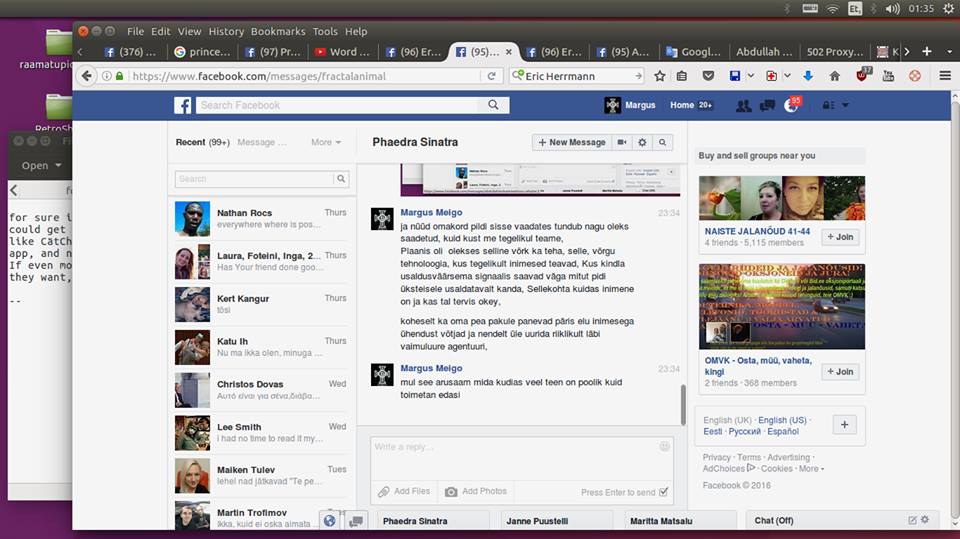
Task: Click the conversation scrollbar thumb
Action: pos(683,404)
